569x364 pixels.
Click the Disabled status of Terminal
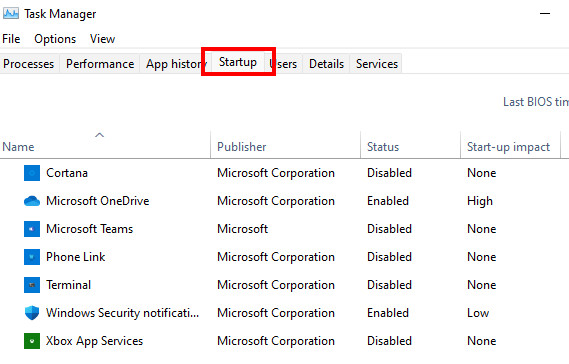pos(389,285)
